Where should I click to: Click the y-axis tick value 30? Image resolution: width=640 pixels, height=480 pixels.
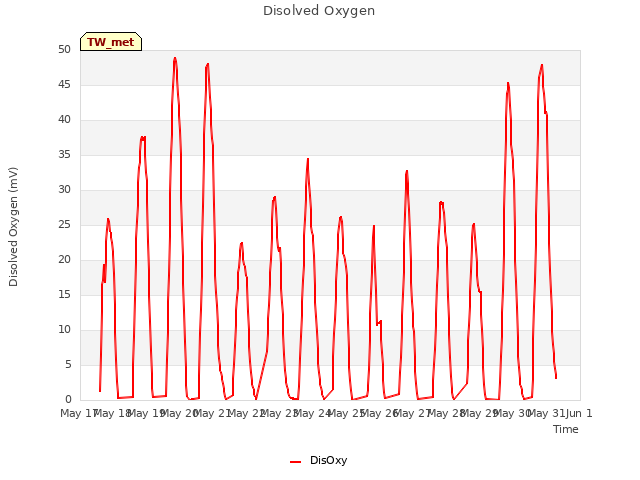click(64, 190)
